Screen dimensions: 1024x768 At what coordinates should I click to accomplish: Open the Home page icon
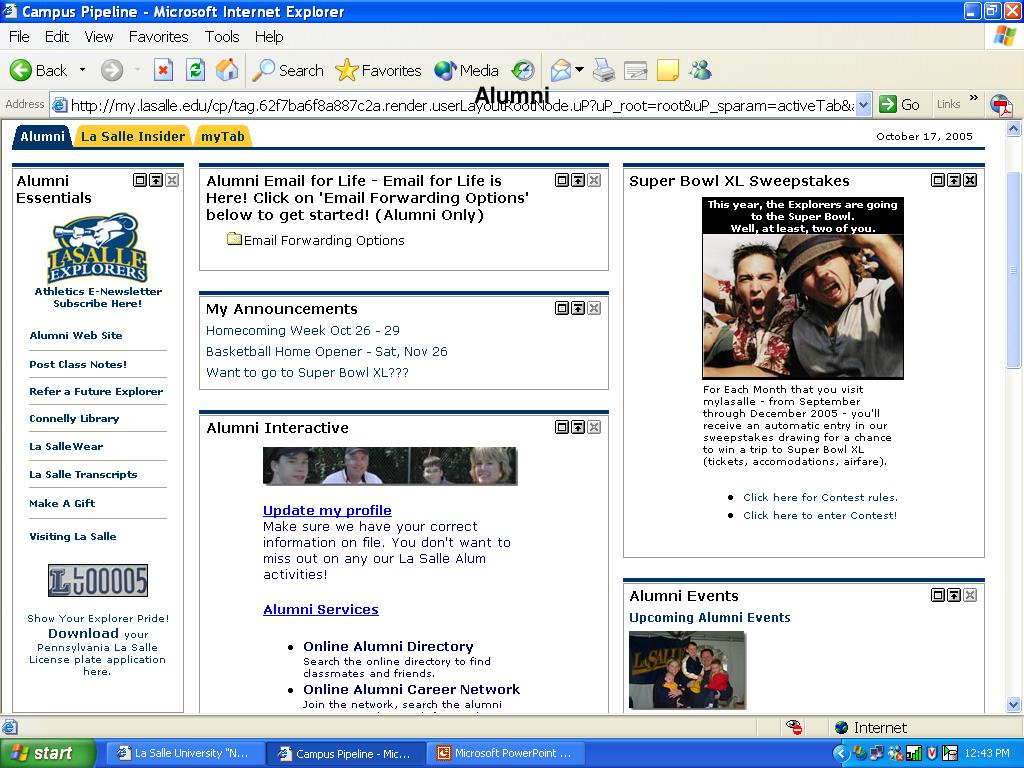227,70
